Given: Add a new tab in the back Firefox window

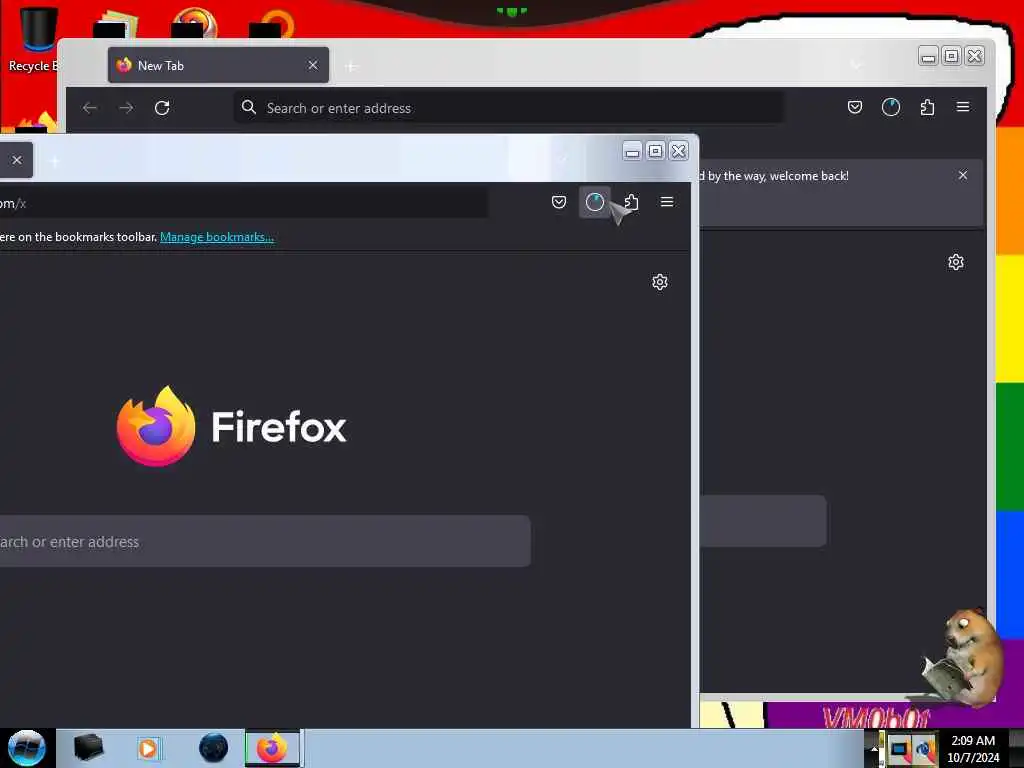Looking at the screenshot, I should (x=351, y=66).
